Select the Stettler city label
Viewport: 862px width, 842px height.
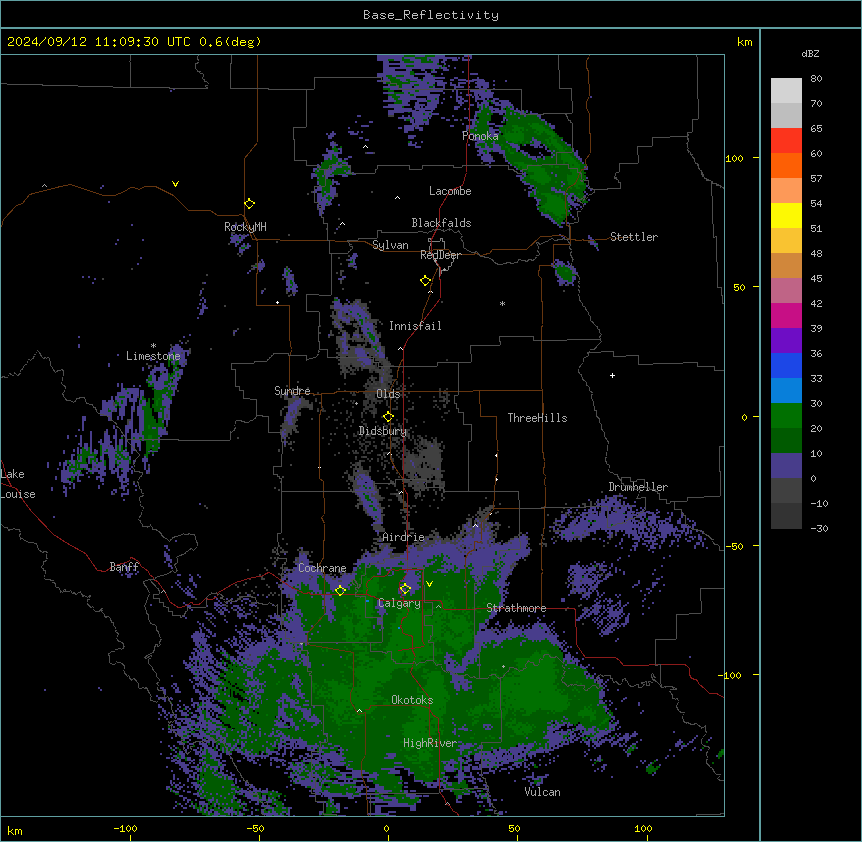coord(634,237)
